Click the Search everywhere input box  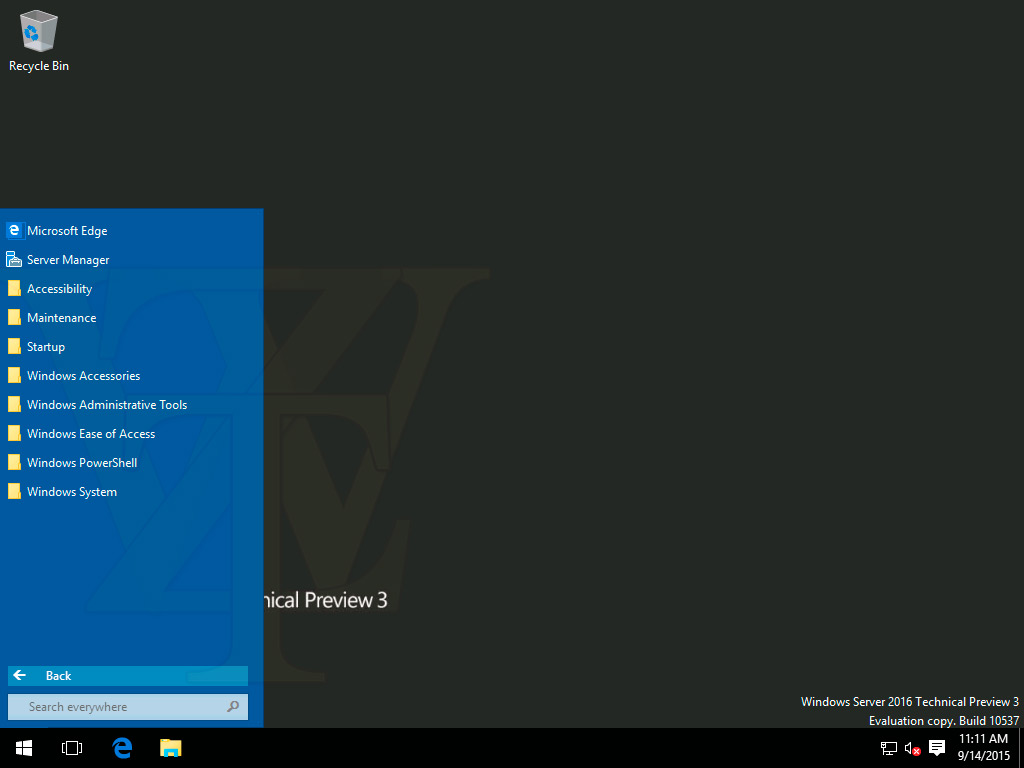coord(120,707)
